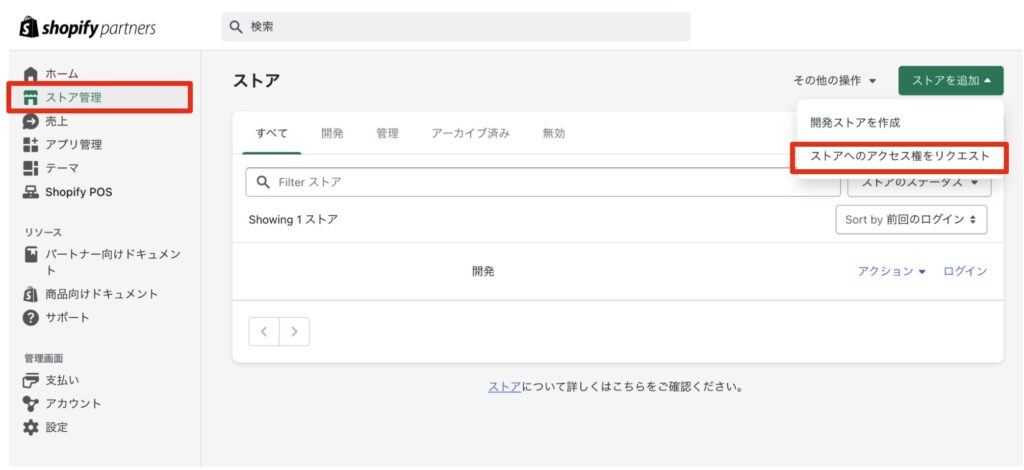Collapse the ストアを追加 dropdown button
This screenshot has width=1024, height=470.
point(951,81)
